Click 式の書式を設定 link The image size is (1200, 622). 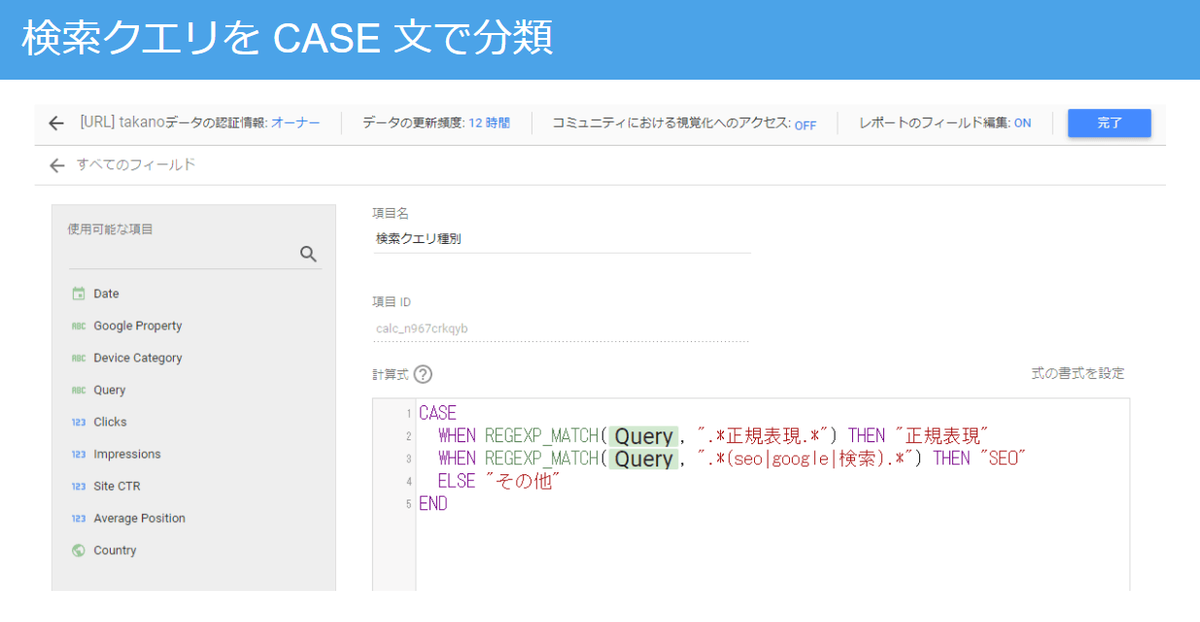click(1078, 373)
